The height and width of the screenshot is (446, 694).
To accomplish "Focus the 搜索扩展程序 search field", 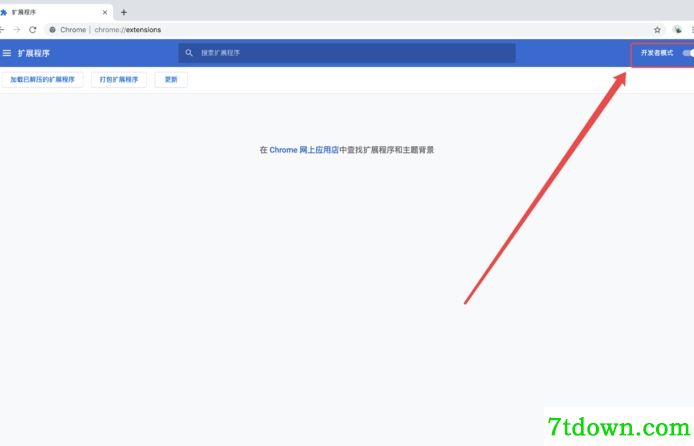I will tap(347, 53).
